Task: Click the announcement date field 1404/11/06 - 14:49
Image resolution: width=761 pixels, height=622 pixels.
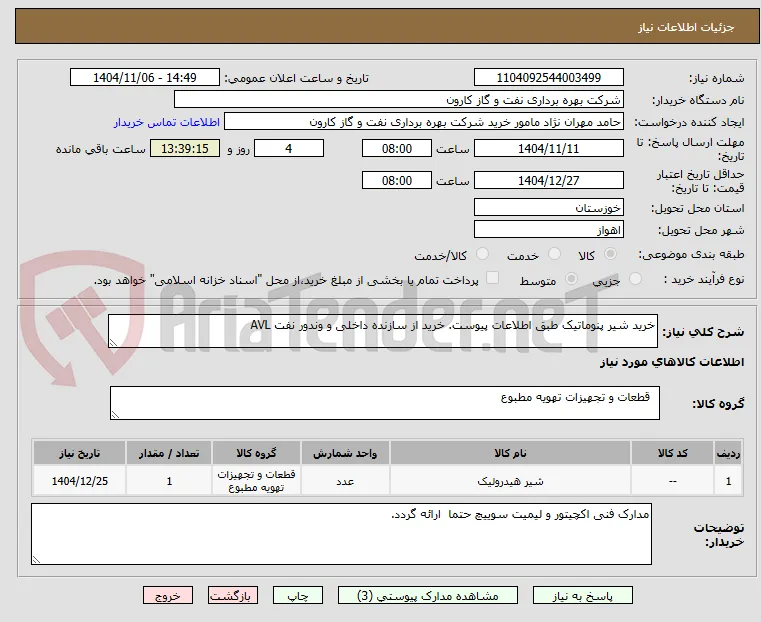Action: (x=145, y=78)
